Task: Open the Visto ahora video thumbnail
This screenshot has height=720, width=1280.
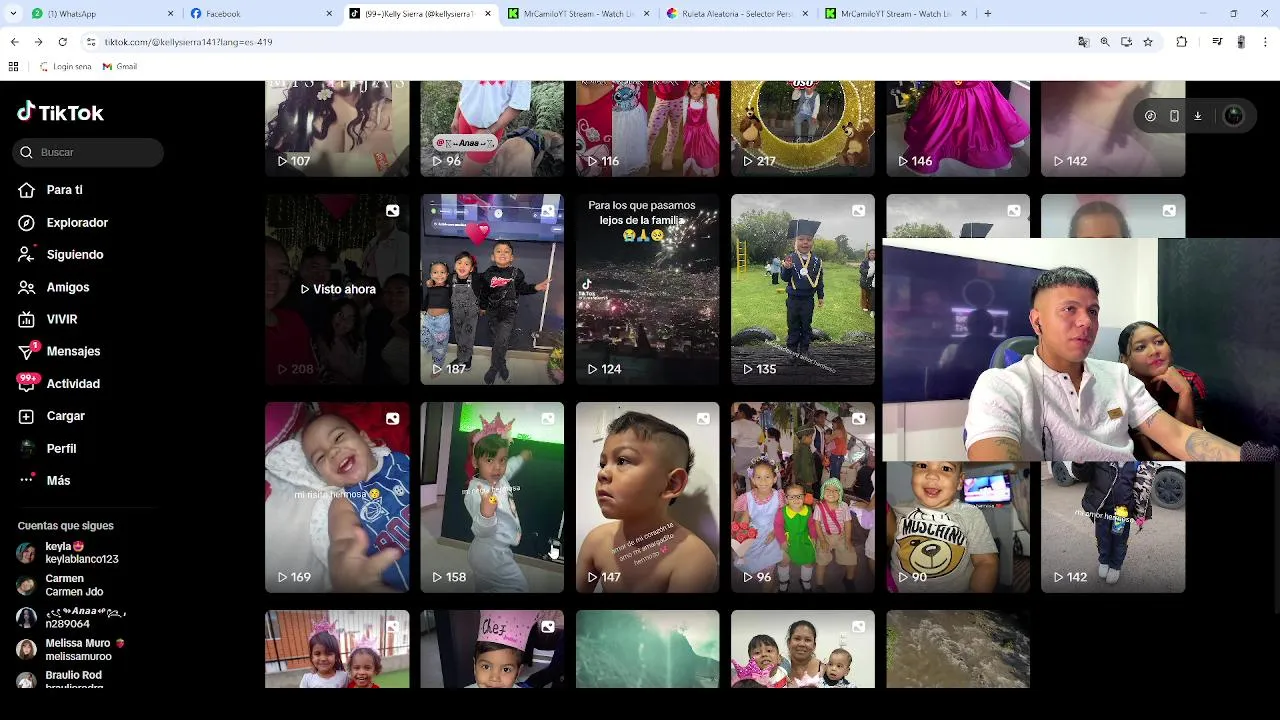Action: [337, 289]
